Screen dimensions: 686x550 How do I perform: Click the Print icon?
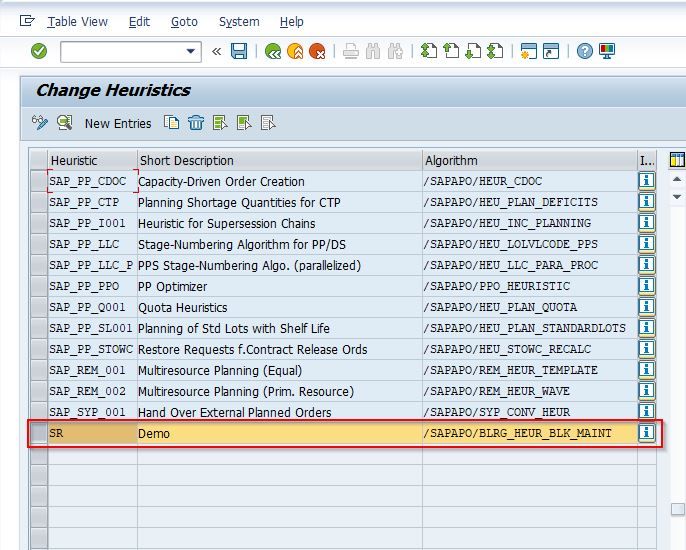pos(351,51)
